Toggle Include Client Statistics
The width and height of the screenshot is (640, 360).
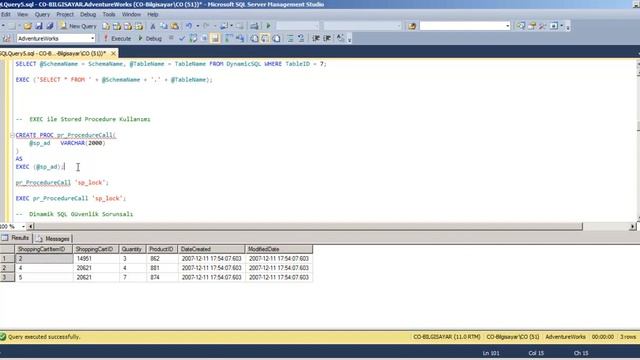pos(240,38)
